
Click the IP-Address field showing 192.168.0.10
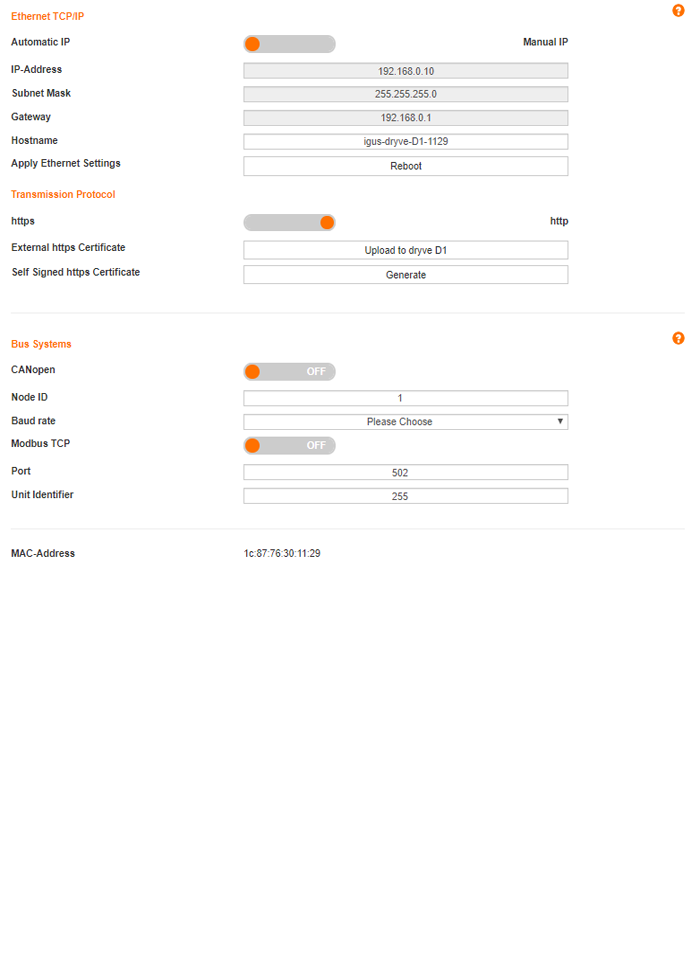click(405, 71)
